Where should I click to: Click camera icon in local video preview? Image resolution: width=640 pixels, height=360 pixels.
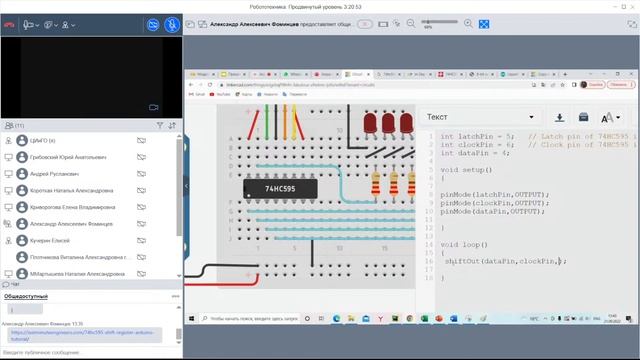(153, 107)
